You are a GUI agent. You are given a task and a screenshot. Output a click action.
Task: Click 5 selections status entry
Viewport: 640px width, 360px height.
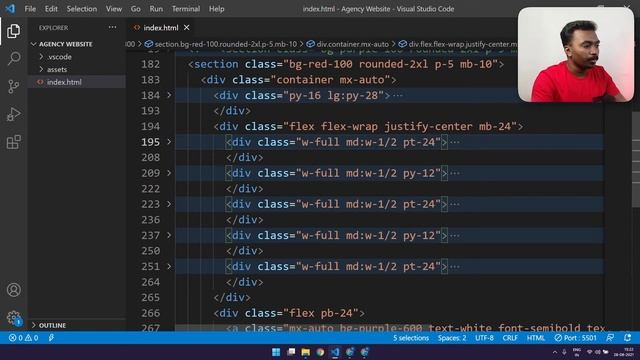click(411, 338)
